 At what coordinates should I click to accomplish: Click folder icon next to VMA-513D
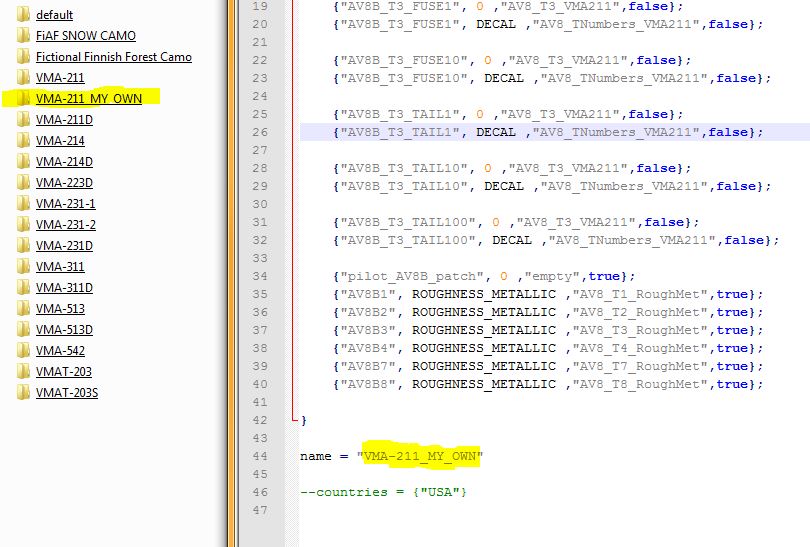tap(23, 329)
